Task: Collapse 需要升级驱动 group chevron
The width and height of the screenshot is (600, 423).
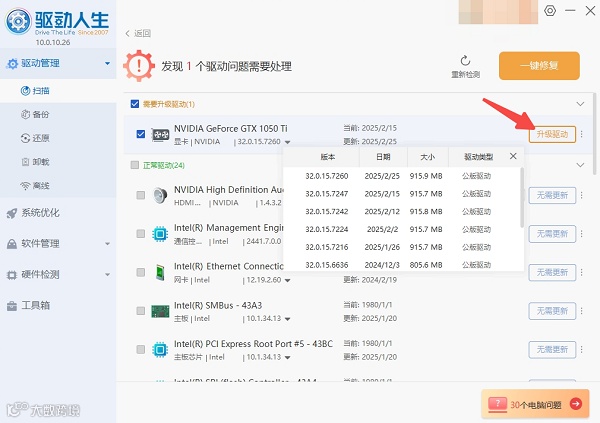Action: pos(580,104)
